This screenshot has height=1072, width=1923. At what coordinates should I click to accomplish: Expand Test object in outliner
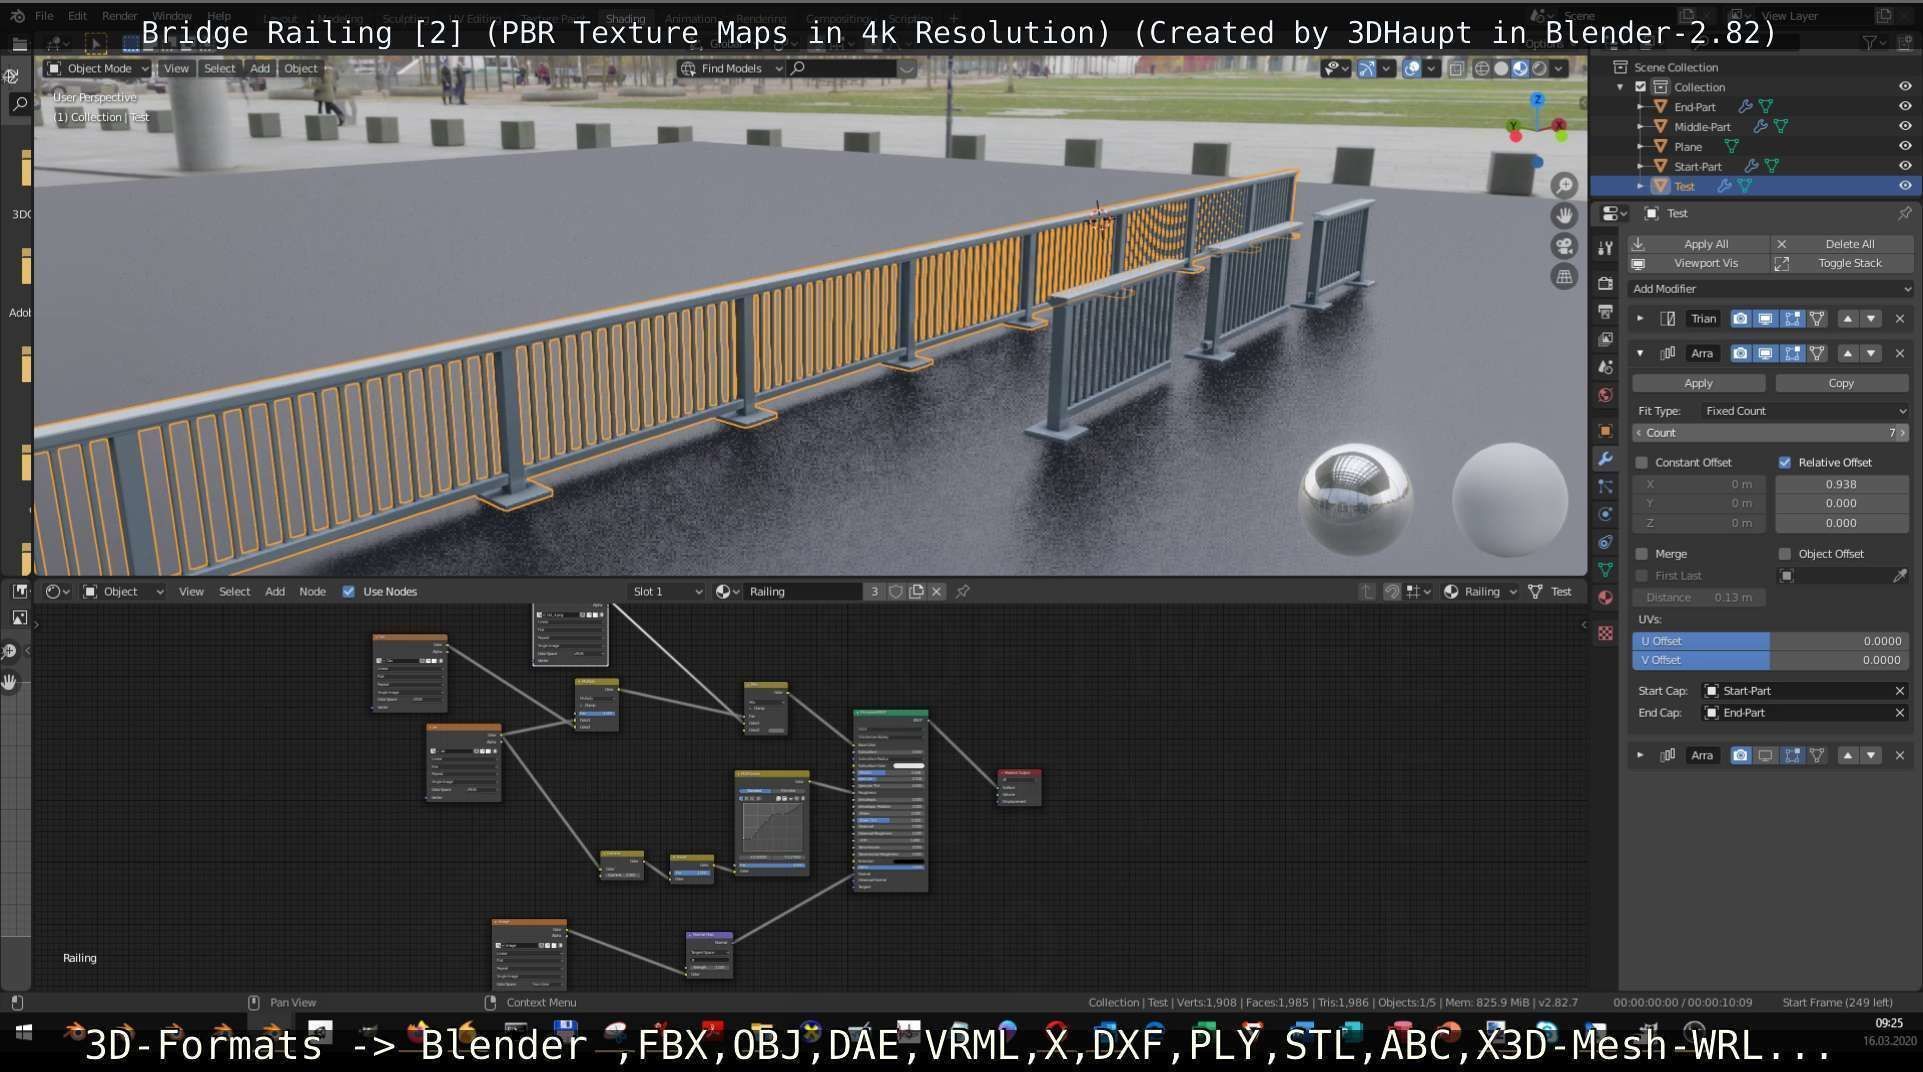coord(1640,186)
